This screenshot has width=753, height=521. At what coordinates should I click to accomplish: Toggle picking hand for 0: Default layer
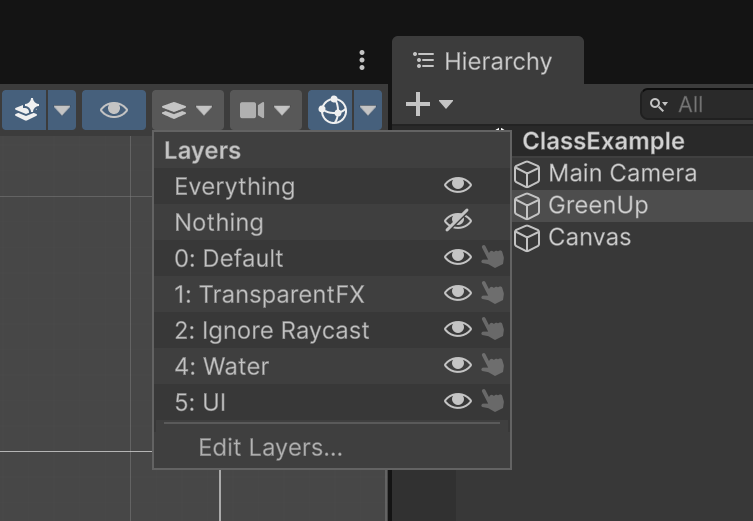pyautogui.click(x=493, y=256)
